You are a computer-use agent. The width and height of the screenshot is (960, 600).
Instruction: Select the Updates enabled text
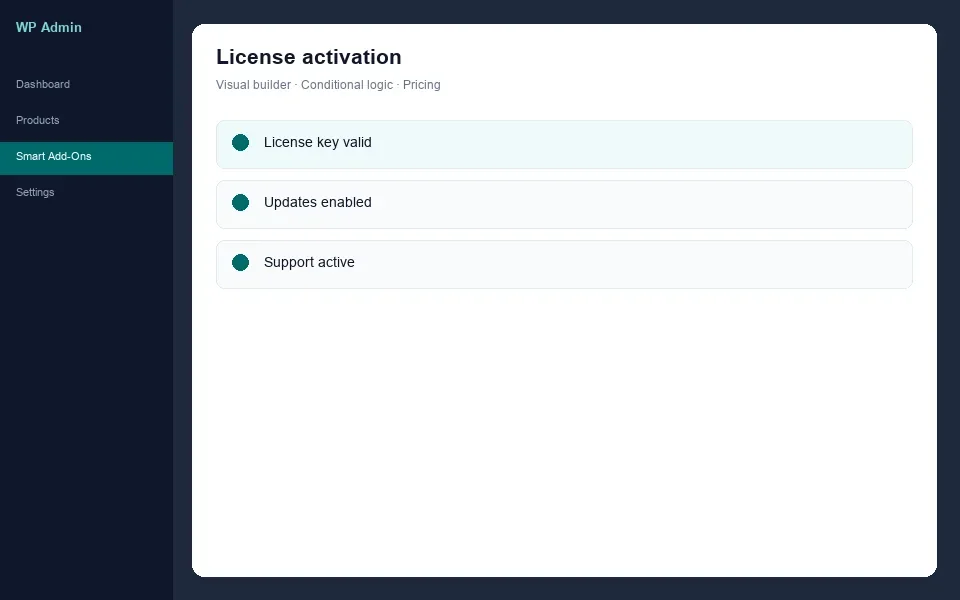318,203
